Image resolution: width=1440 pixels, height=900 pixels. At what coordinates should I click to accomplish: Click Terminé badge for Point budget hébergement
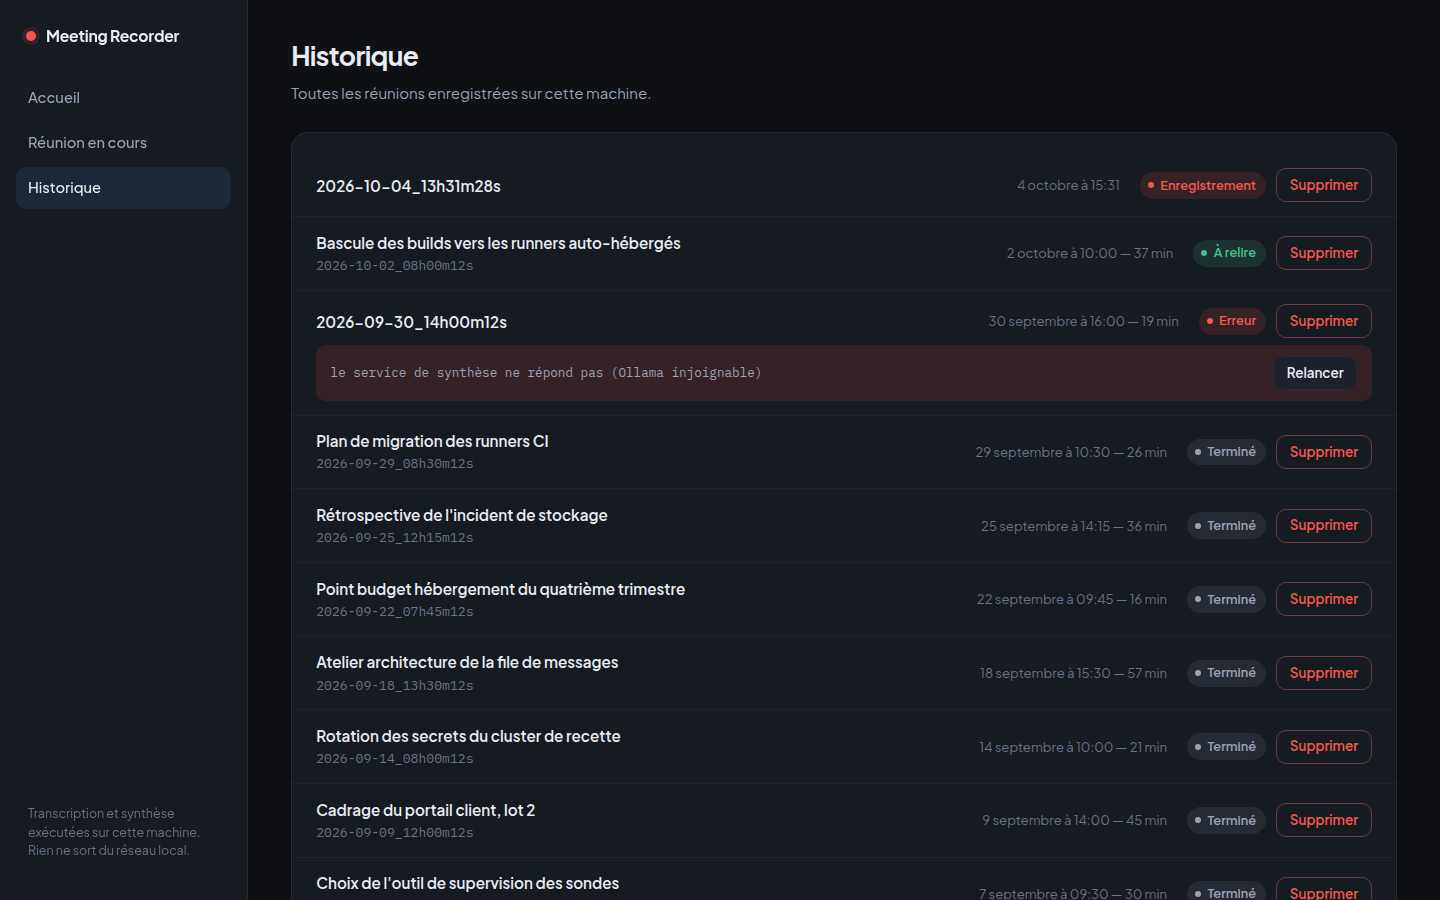(1226, 599)
